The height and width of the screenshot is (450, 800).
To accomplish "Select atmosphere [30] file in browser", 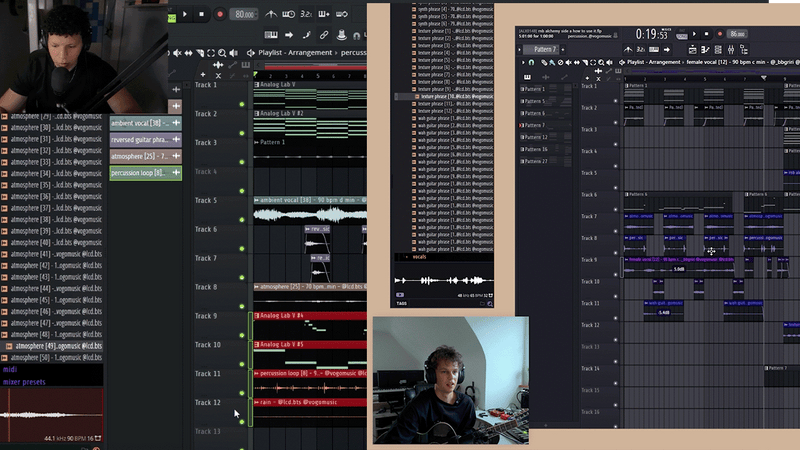I will [x=52, y=128].
